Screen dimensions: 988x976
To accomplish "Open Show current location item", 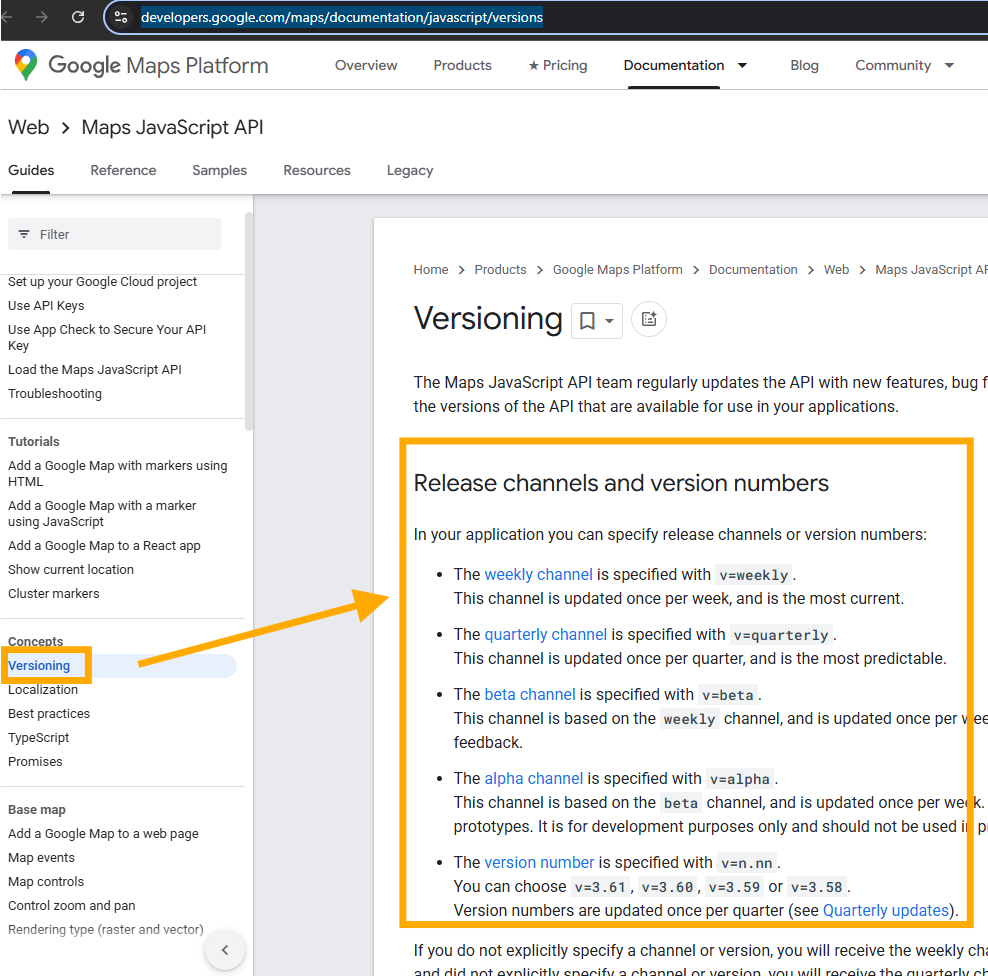I will coord(71,570).
